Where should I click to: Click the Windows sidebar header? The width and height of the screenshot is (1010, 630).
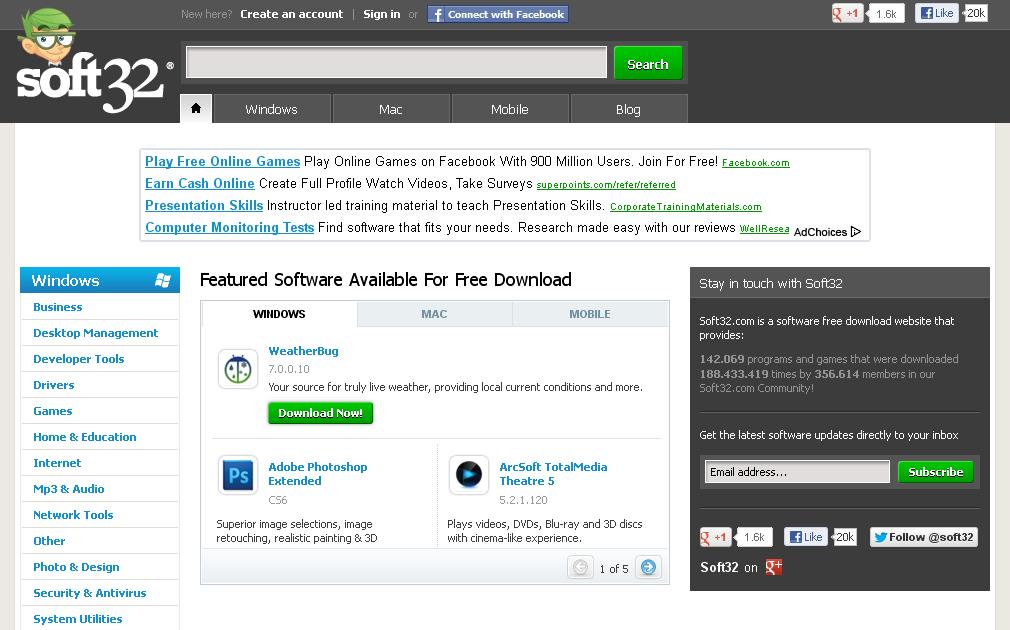pos(100,280)
